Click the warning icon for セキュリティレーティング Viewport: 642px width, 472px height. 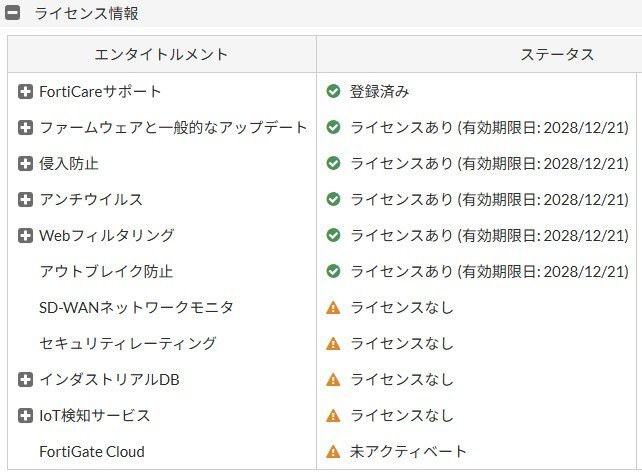334,344
